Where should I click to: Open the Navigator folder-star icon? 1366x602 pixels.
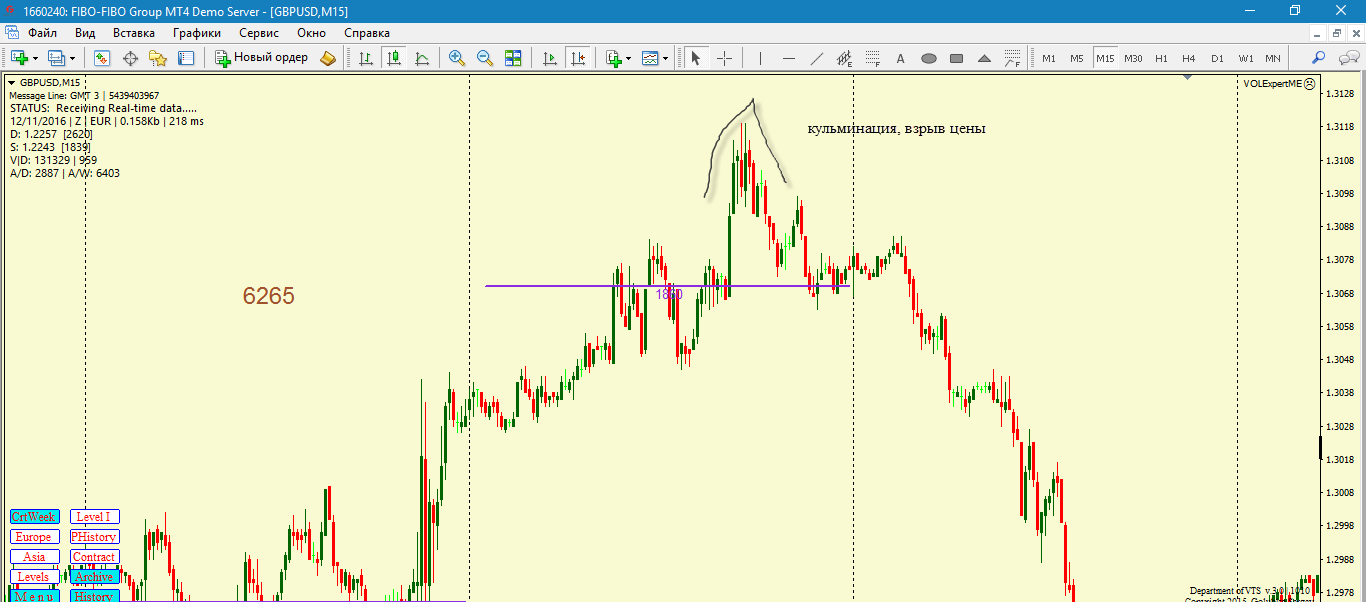tap(158, 58)
